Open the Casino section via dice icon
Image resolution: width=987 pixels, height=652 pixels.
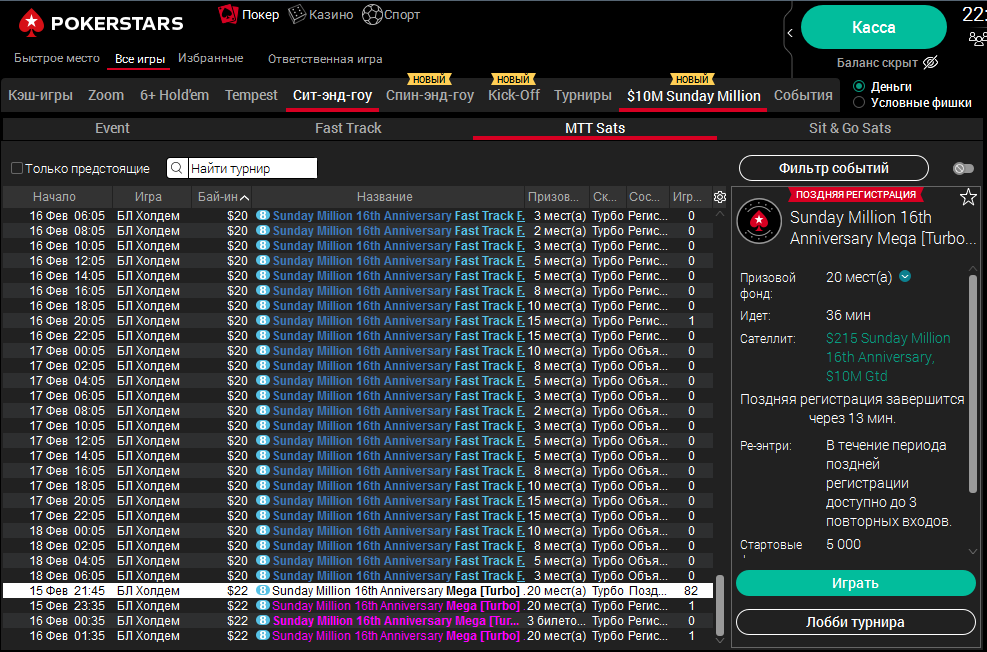point(297,14)
